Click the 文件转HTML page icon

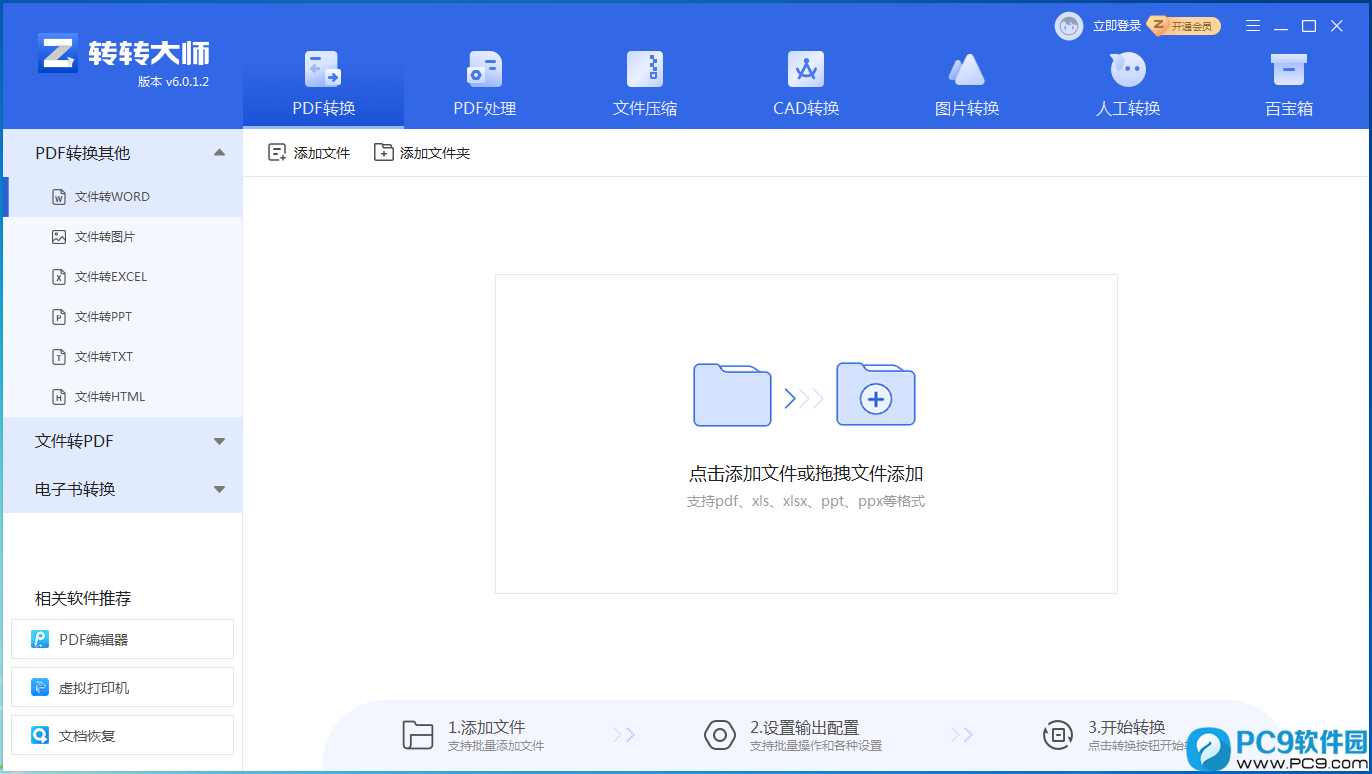pos(59,397)
